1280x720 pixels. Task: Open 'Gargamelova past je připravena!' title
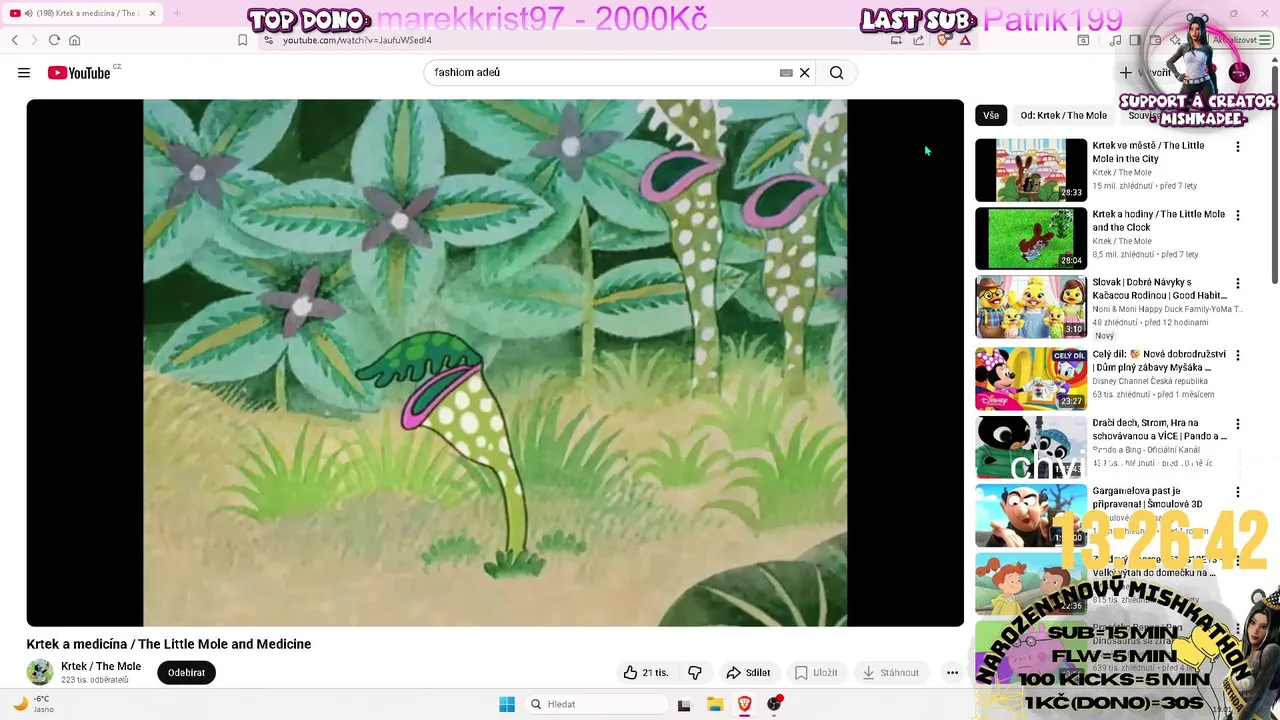click(x=1148, y=498)
